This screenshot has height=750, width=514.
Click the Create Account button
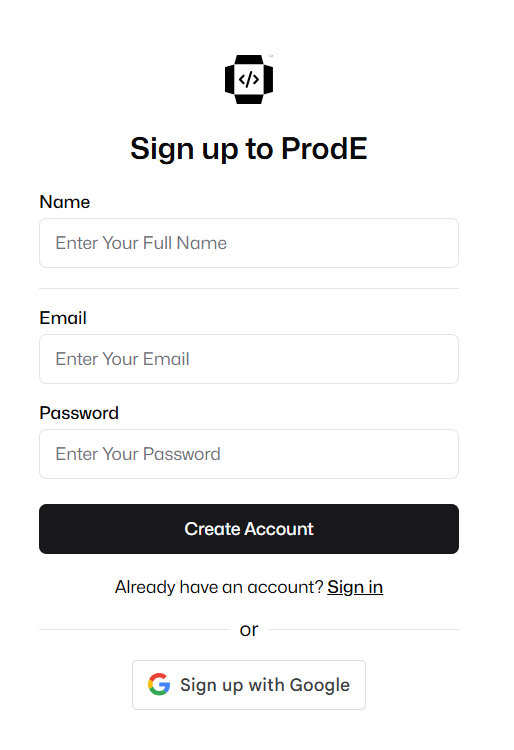249,529
